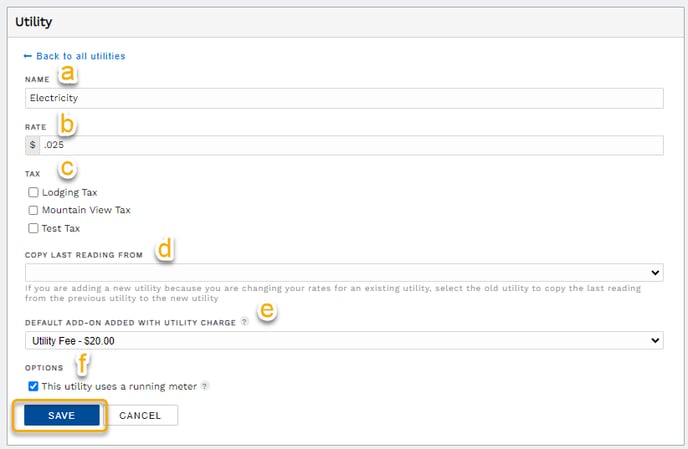Viewport: 688px width, 449px height.
Task: Check the Lodging Tax checkbox
Action: tap(33, 192)
